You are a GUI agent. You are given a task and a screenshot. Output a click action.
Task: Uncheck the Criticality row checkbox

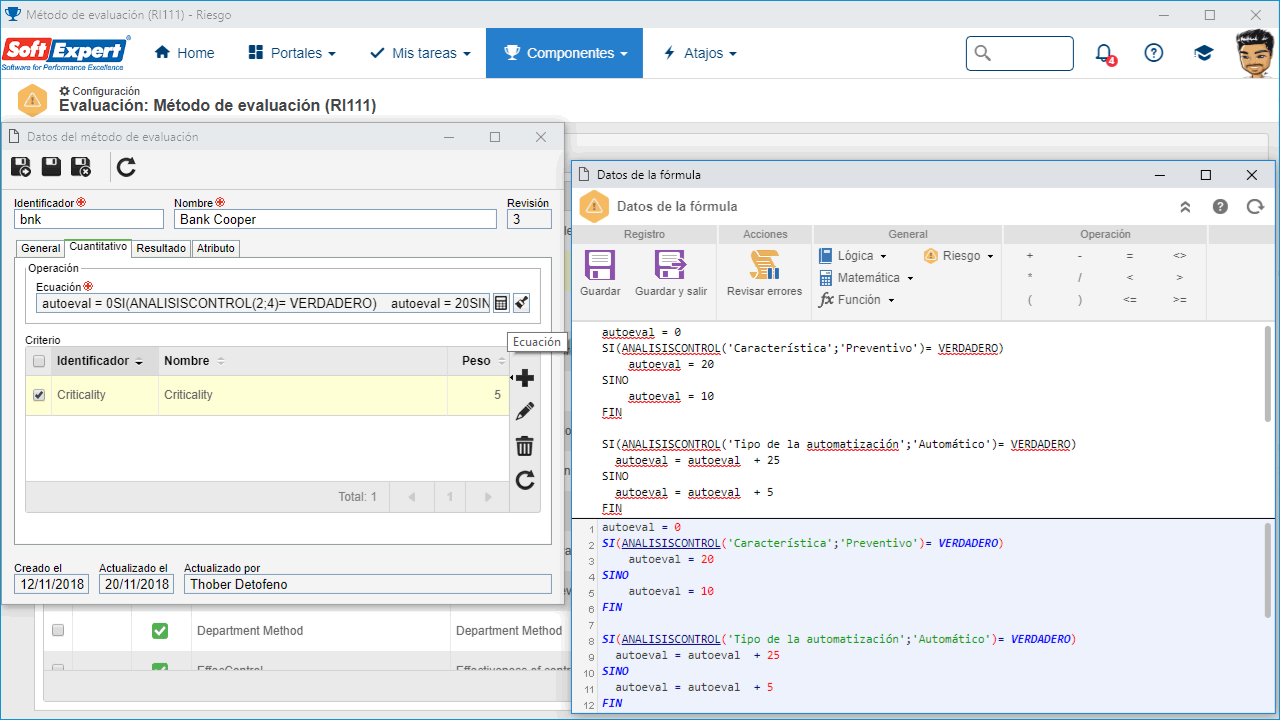tap(39, 395)
